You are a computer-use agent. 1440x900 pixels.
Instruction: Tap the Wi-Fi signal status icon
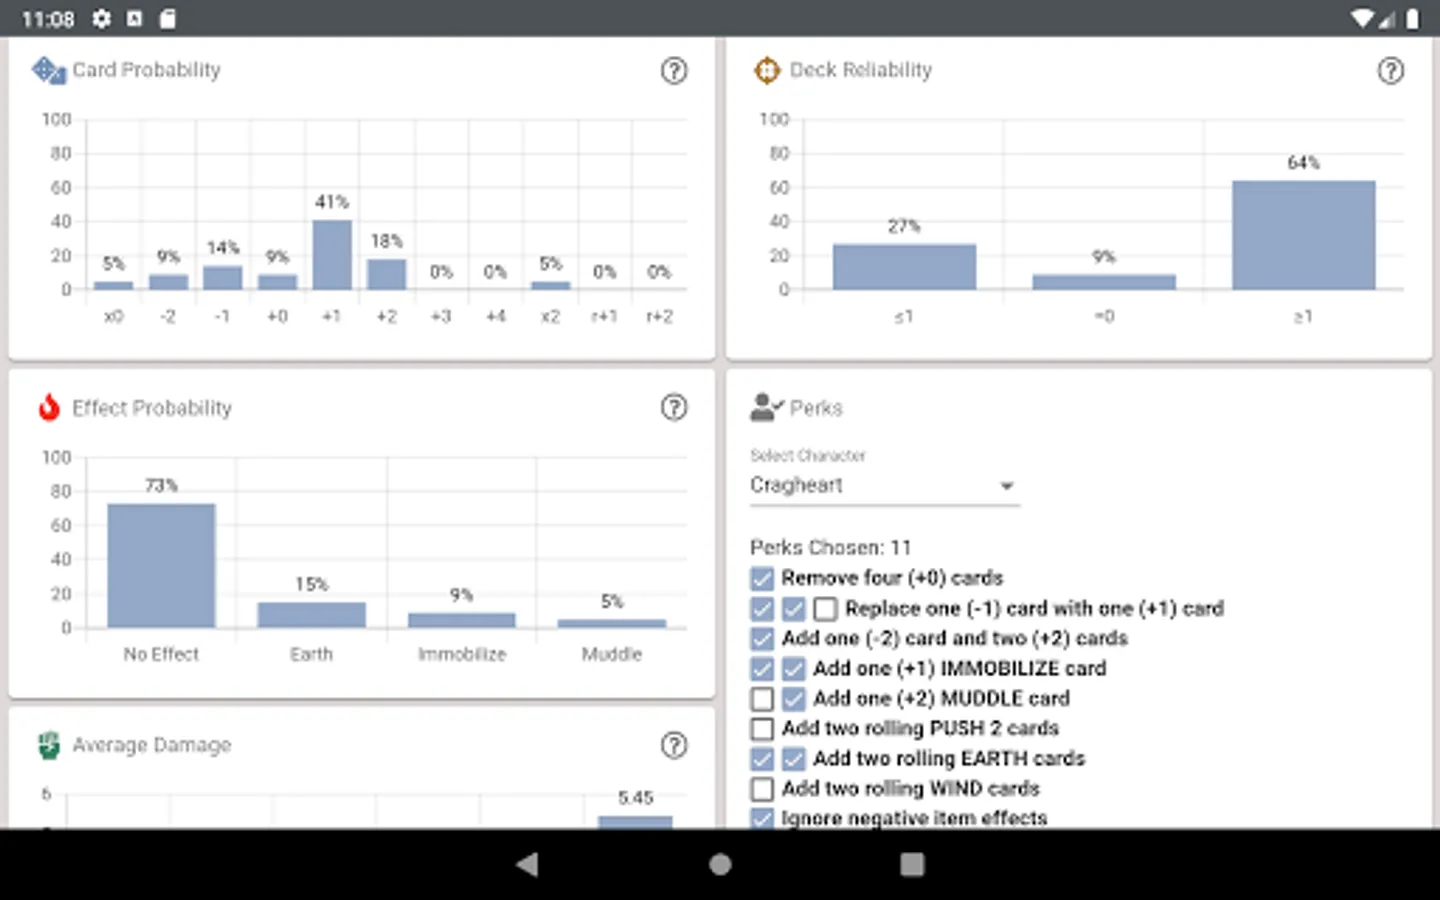[1361, 18]
